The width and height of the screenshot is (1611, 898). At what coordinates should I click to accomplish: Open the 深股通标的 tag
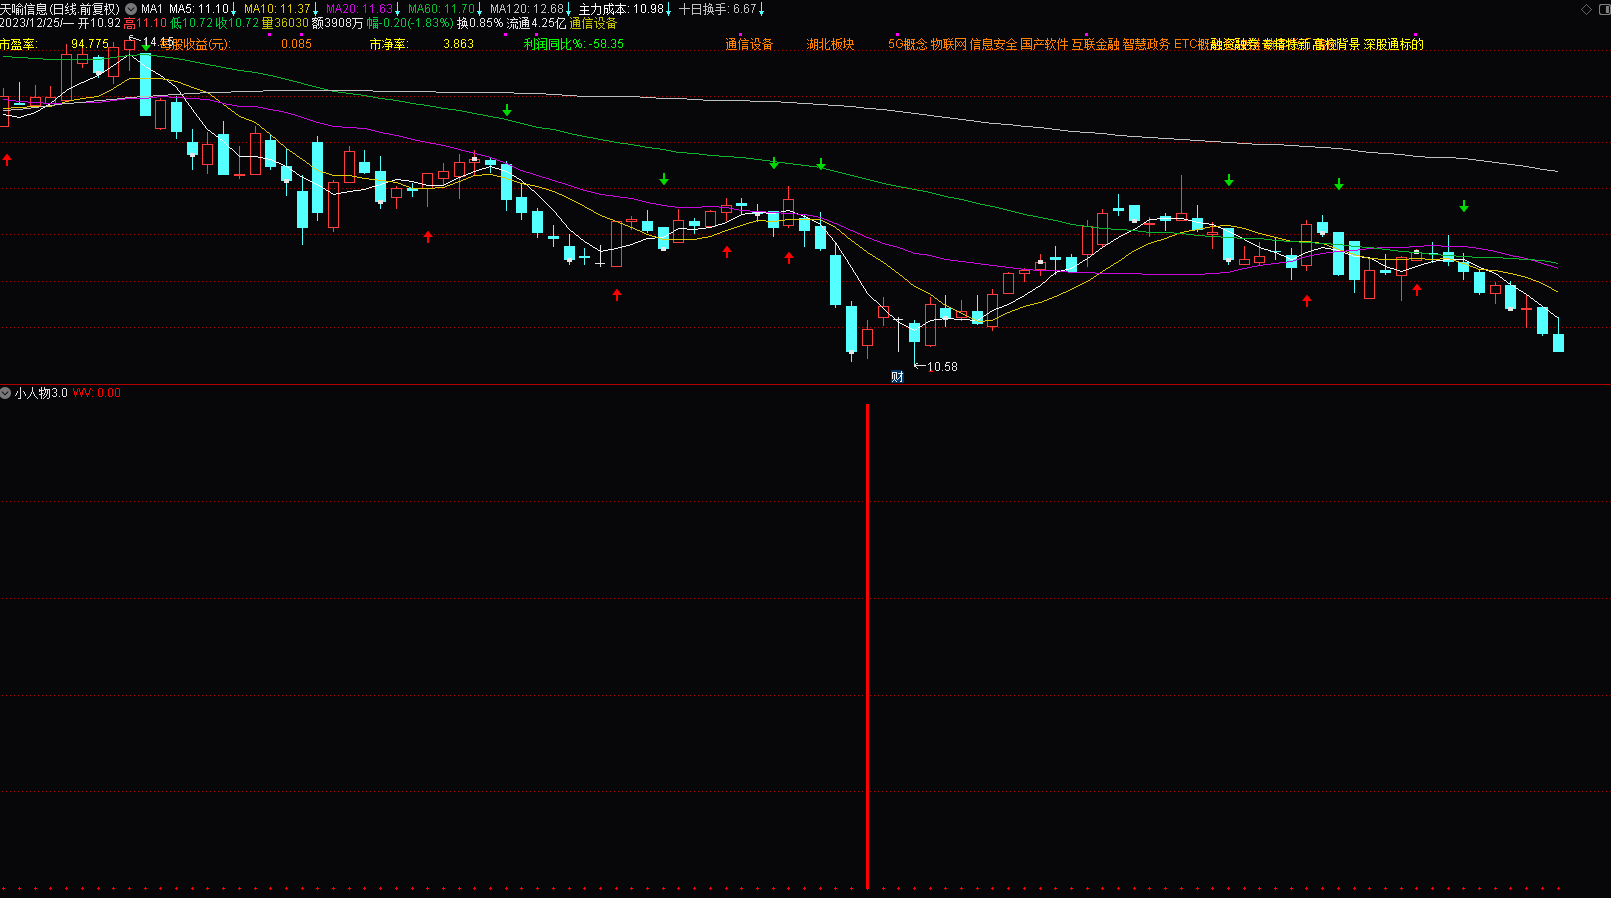point(1394,44)
